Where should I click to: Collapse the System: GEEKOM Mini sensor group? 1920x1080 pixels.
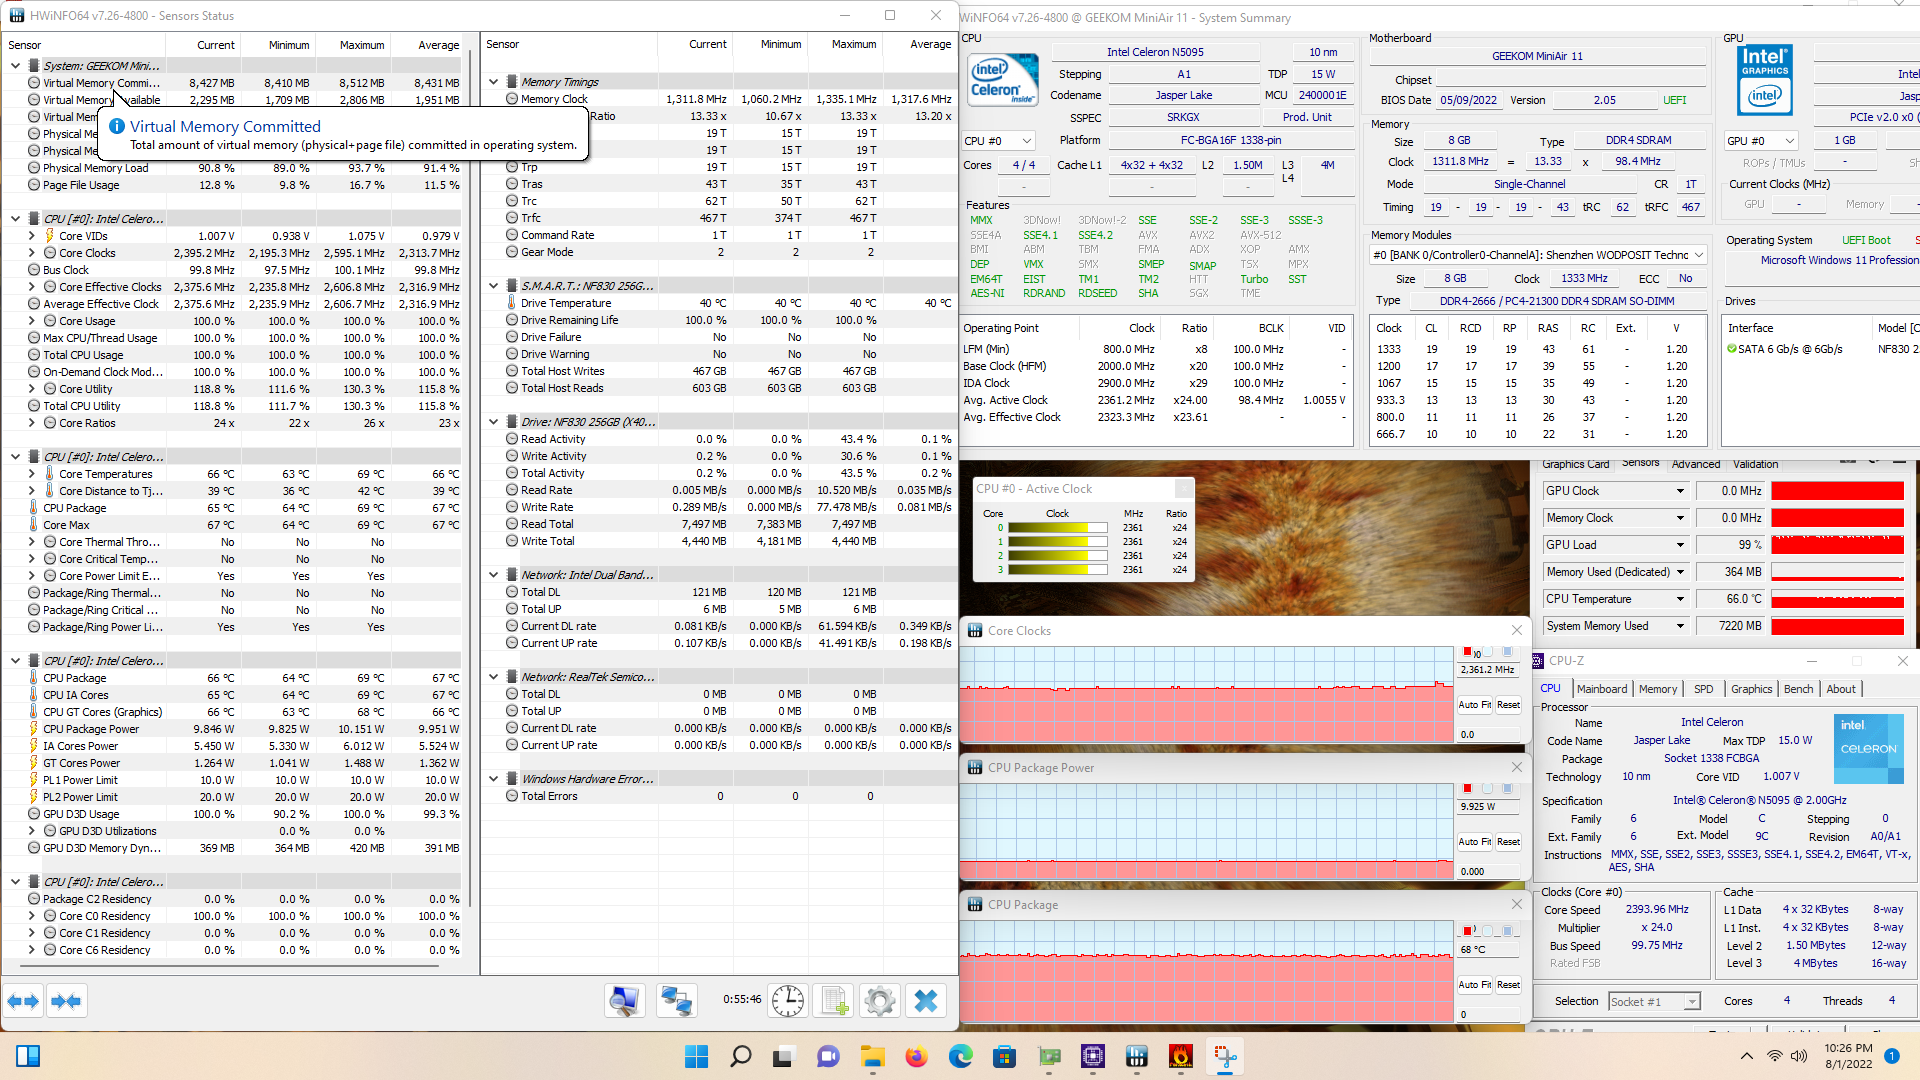pyautogui.click(x=15, y=66)
